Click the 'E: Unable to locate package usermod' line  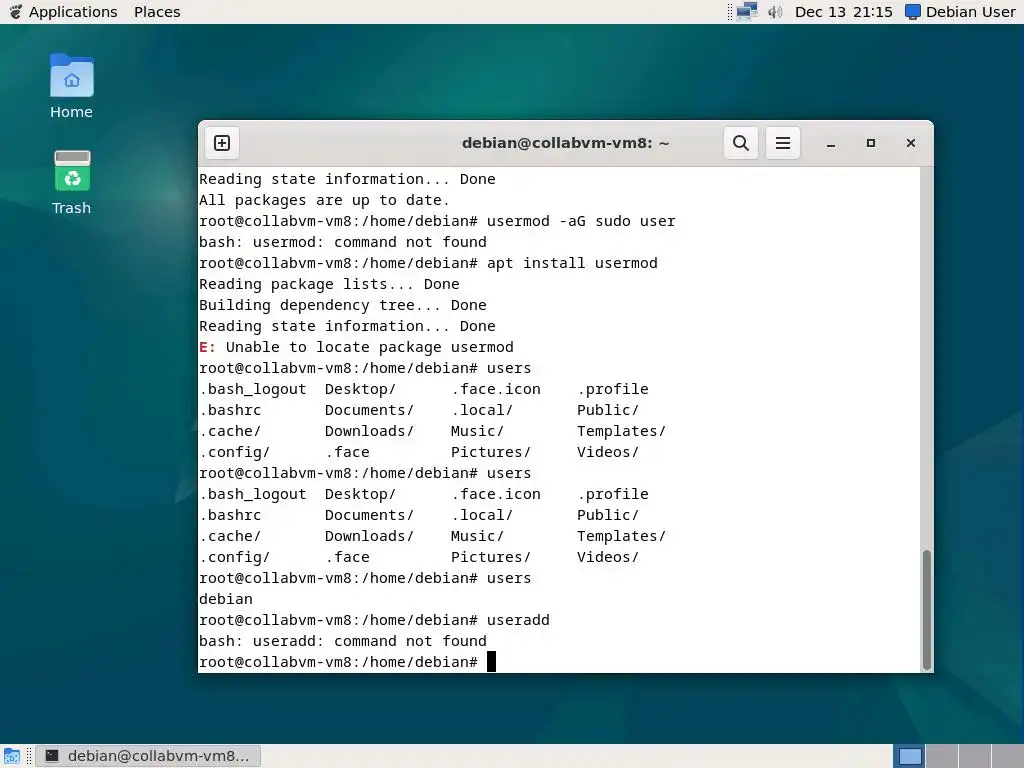click(x=357, y=347)
